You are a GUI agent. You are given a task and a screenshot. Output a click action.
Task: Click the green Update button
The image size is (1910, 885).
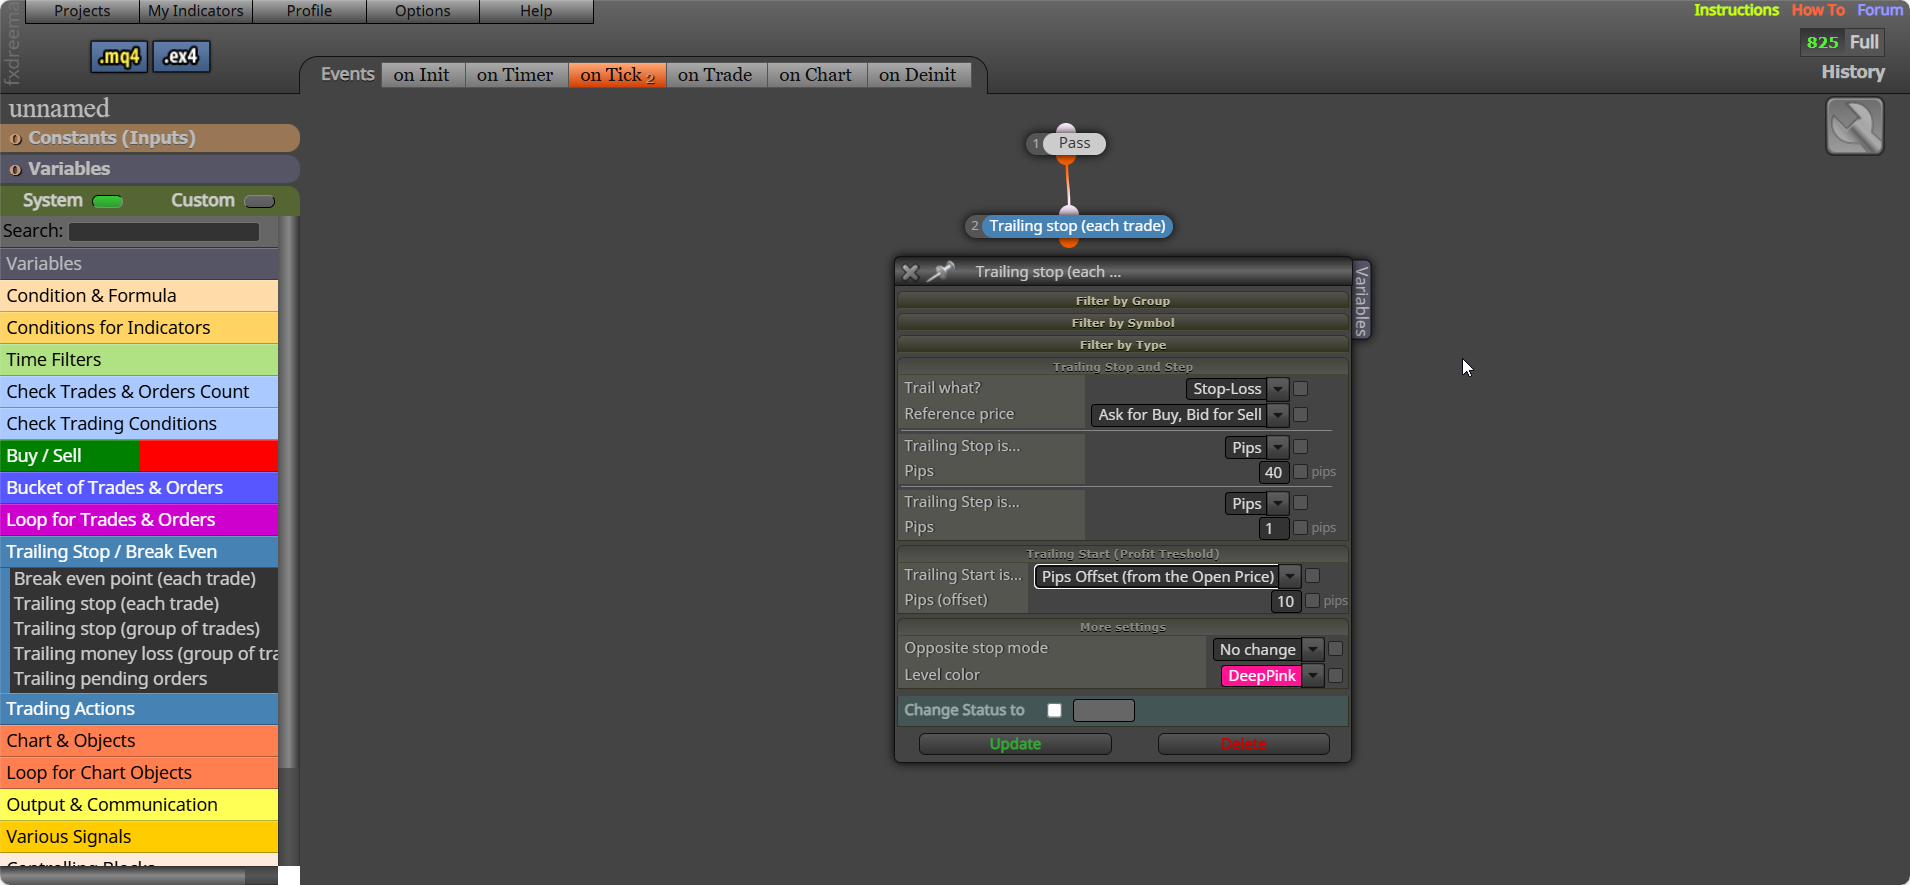point(1015,744)
